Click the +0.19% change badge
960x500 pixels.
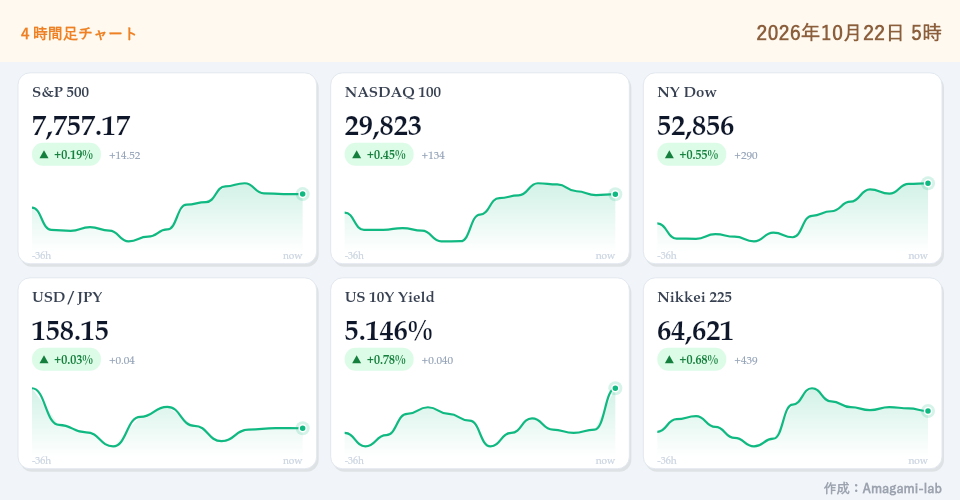66,155
